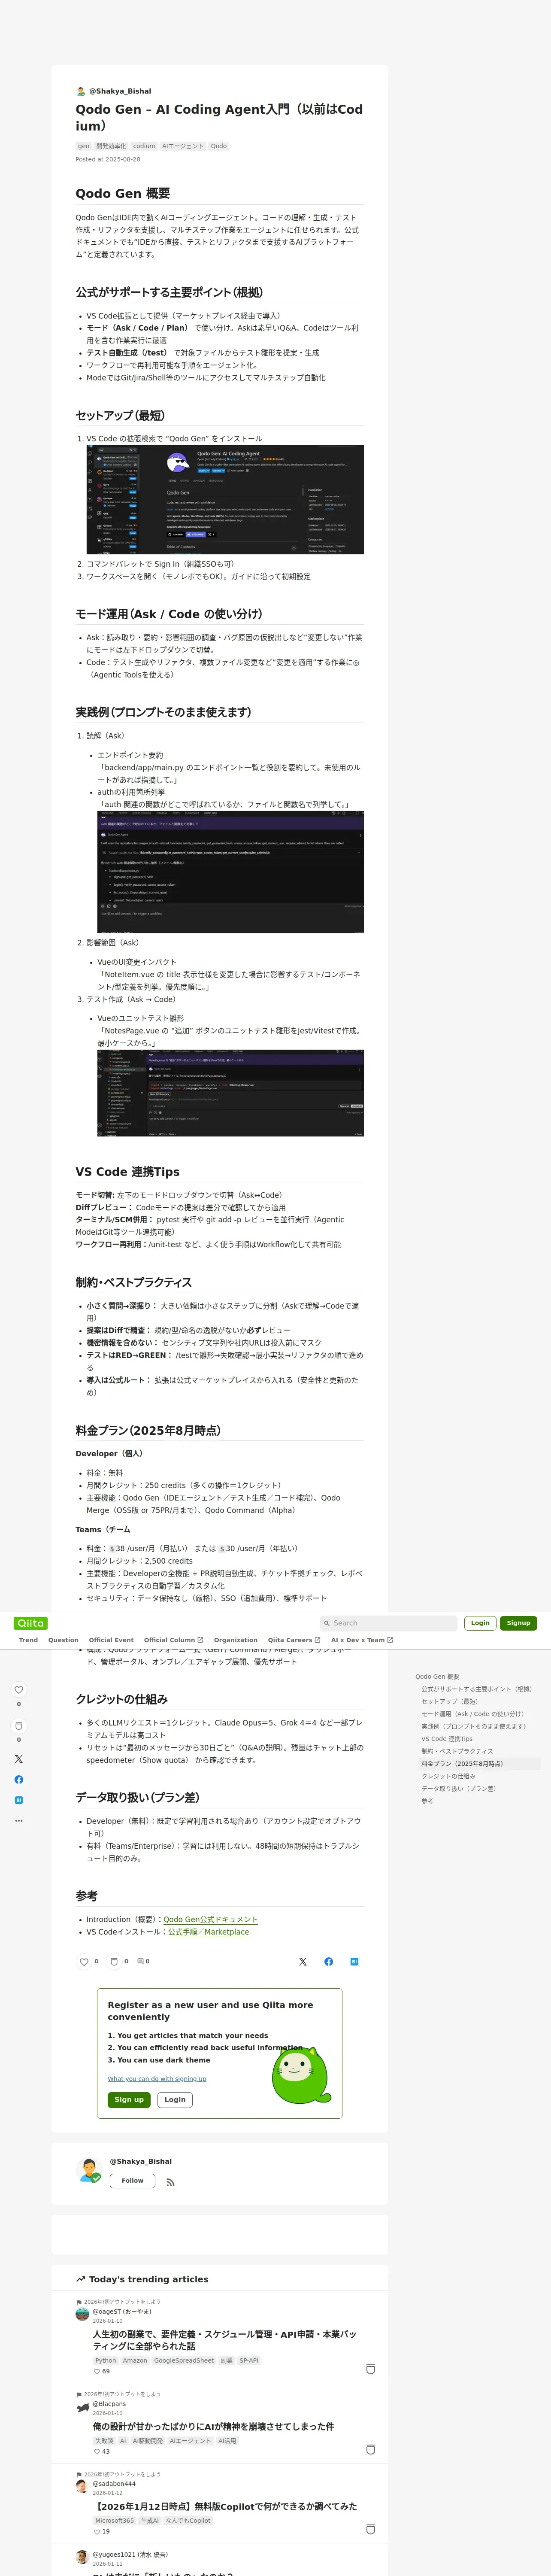Viewport: 551px width, 2576px height.
Task: Open trending article about 無料版Copilot
Action: coord(225,2507)
